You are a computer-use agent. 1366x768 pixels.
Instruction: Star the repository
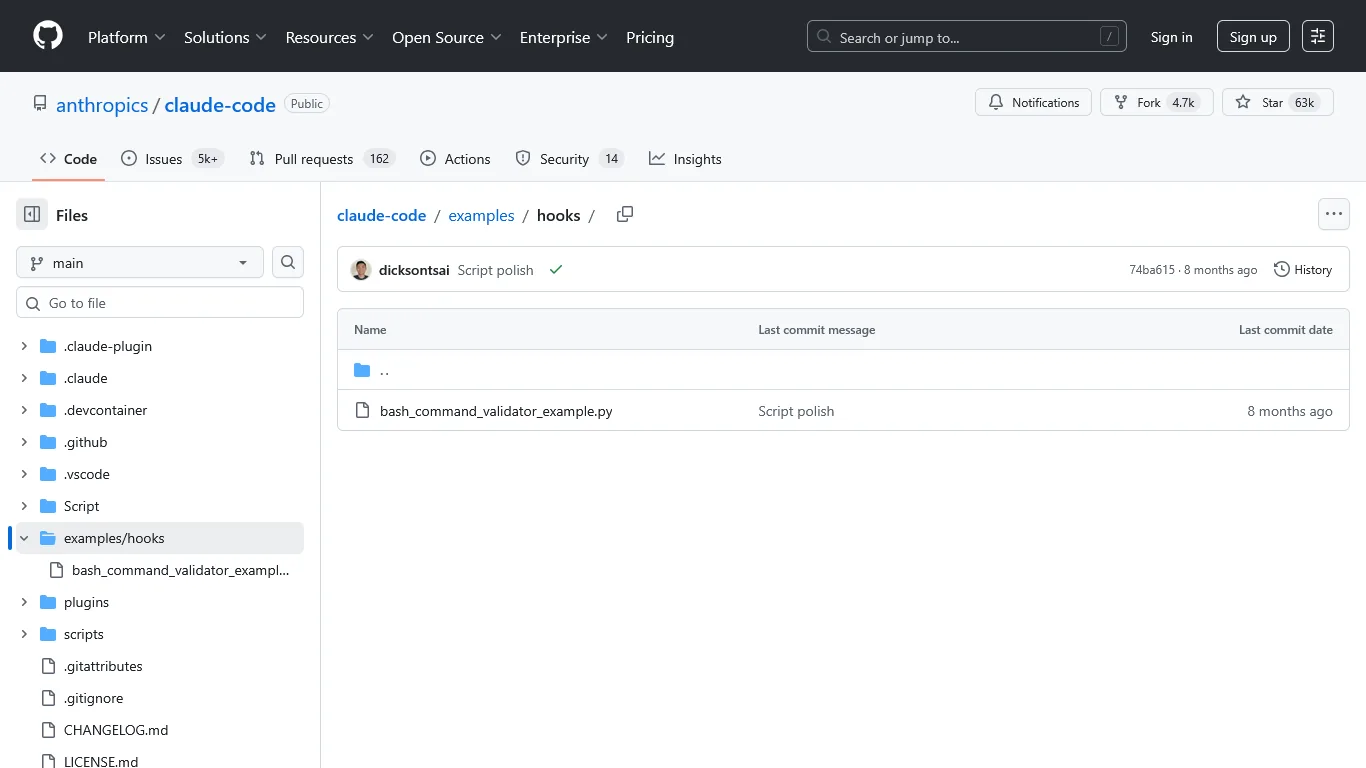tap(1278, 102)
